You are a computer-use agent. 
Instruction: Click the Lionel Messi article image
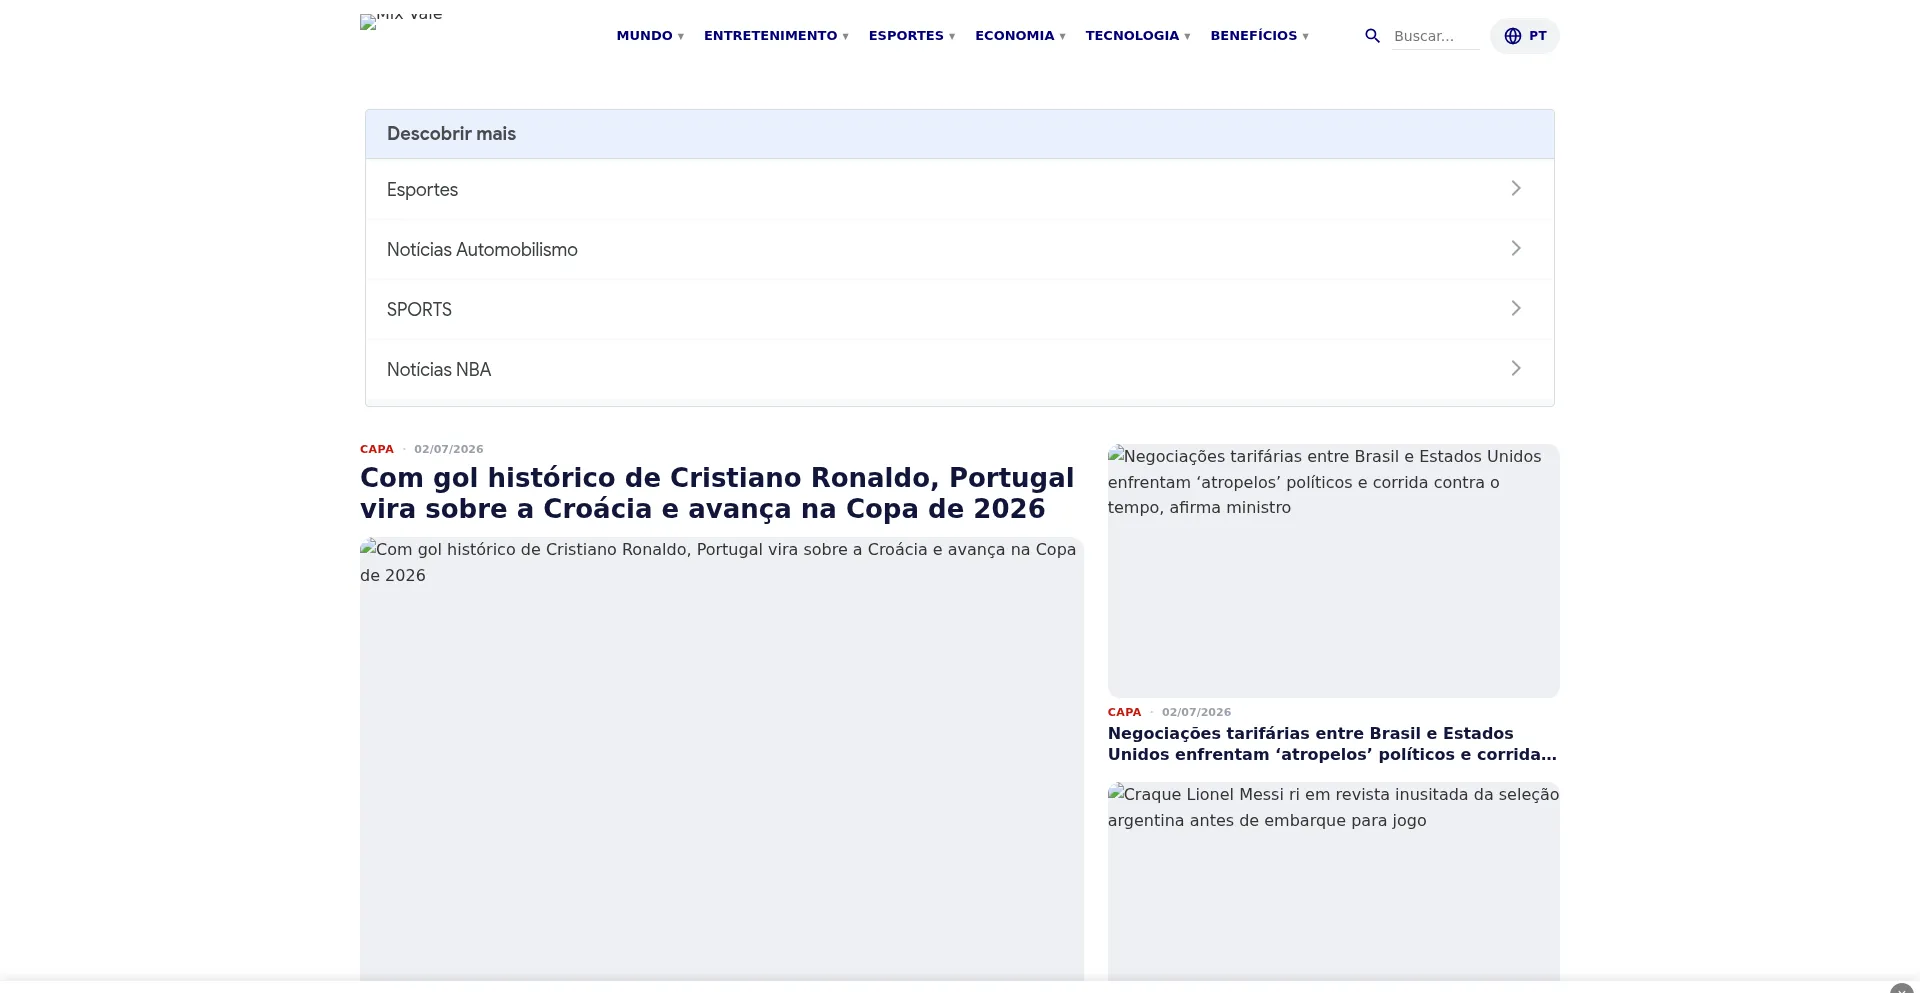(1334, 882)
